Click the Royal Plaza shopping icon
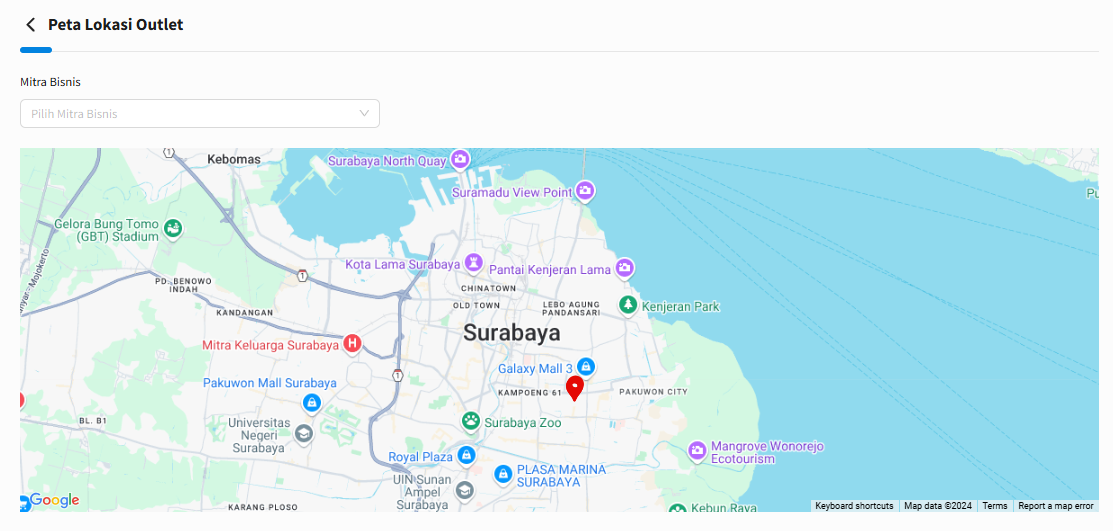This screenshot has height=531, width=1113. (466, 454)
